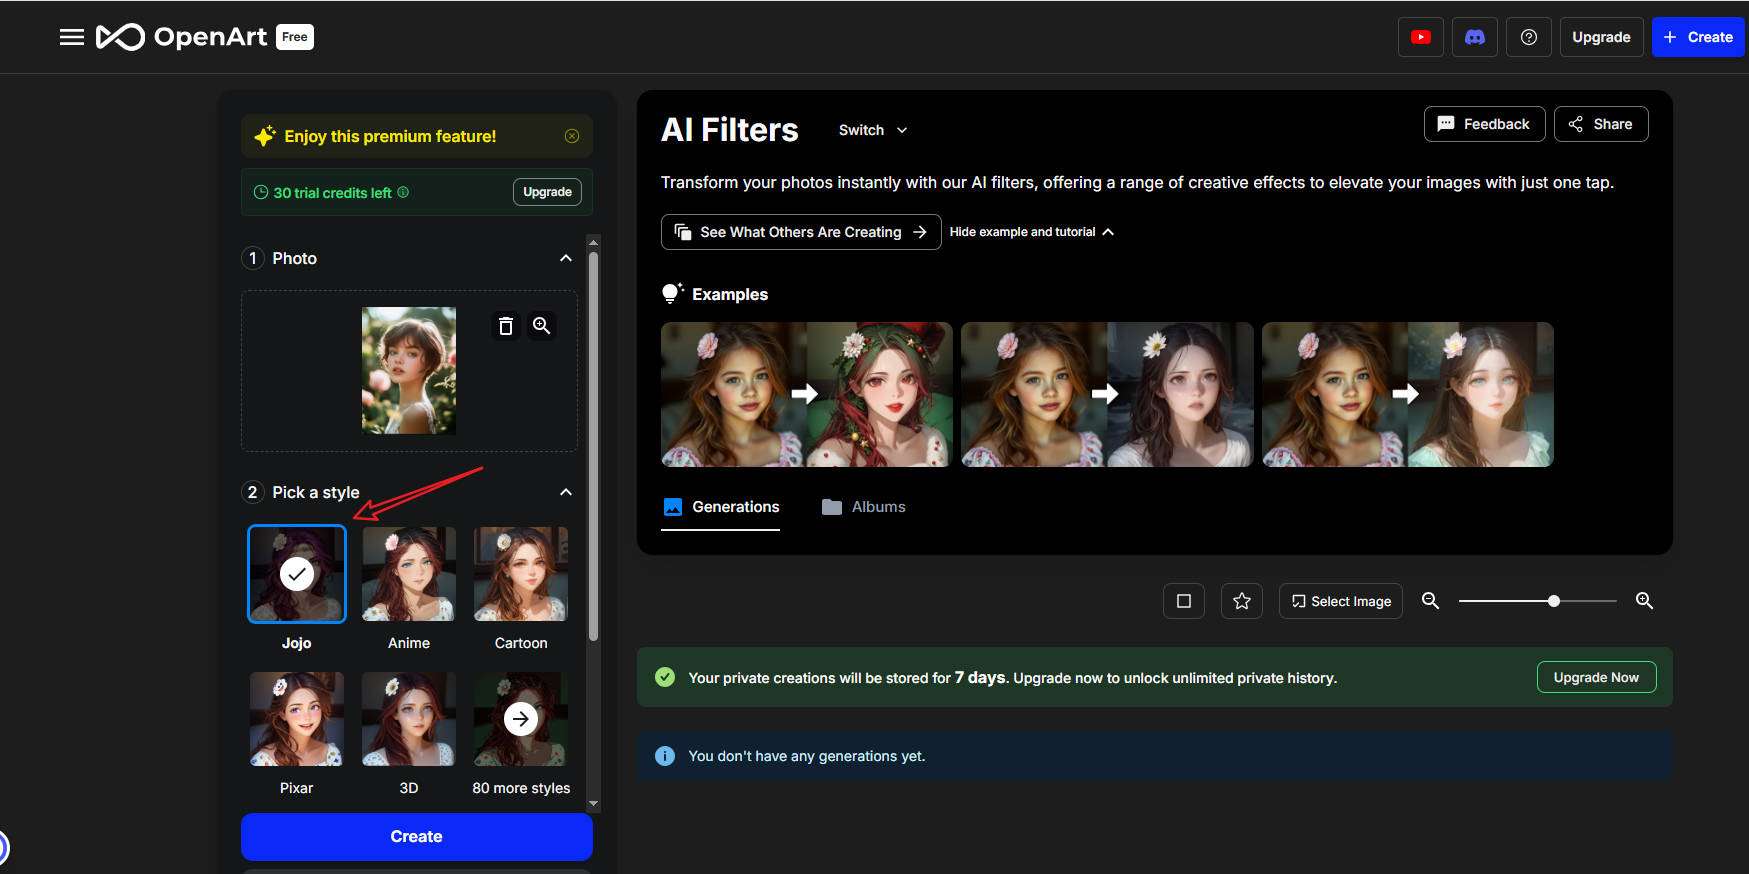Share the AI Filters page
1749x874 pixels.
[x=1601, y=124]
